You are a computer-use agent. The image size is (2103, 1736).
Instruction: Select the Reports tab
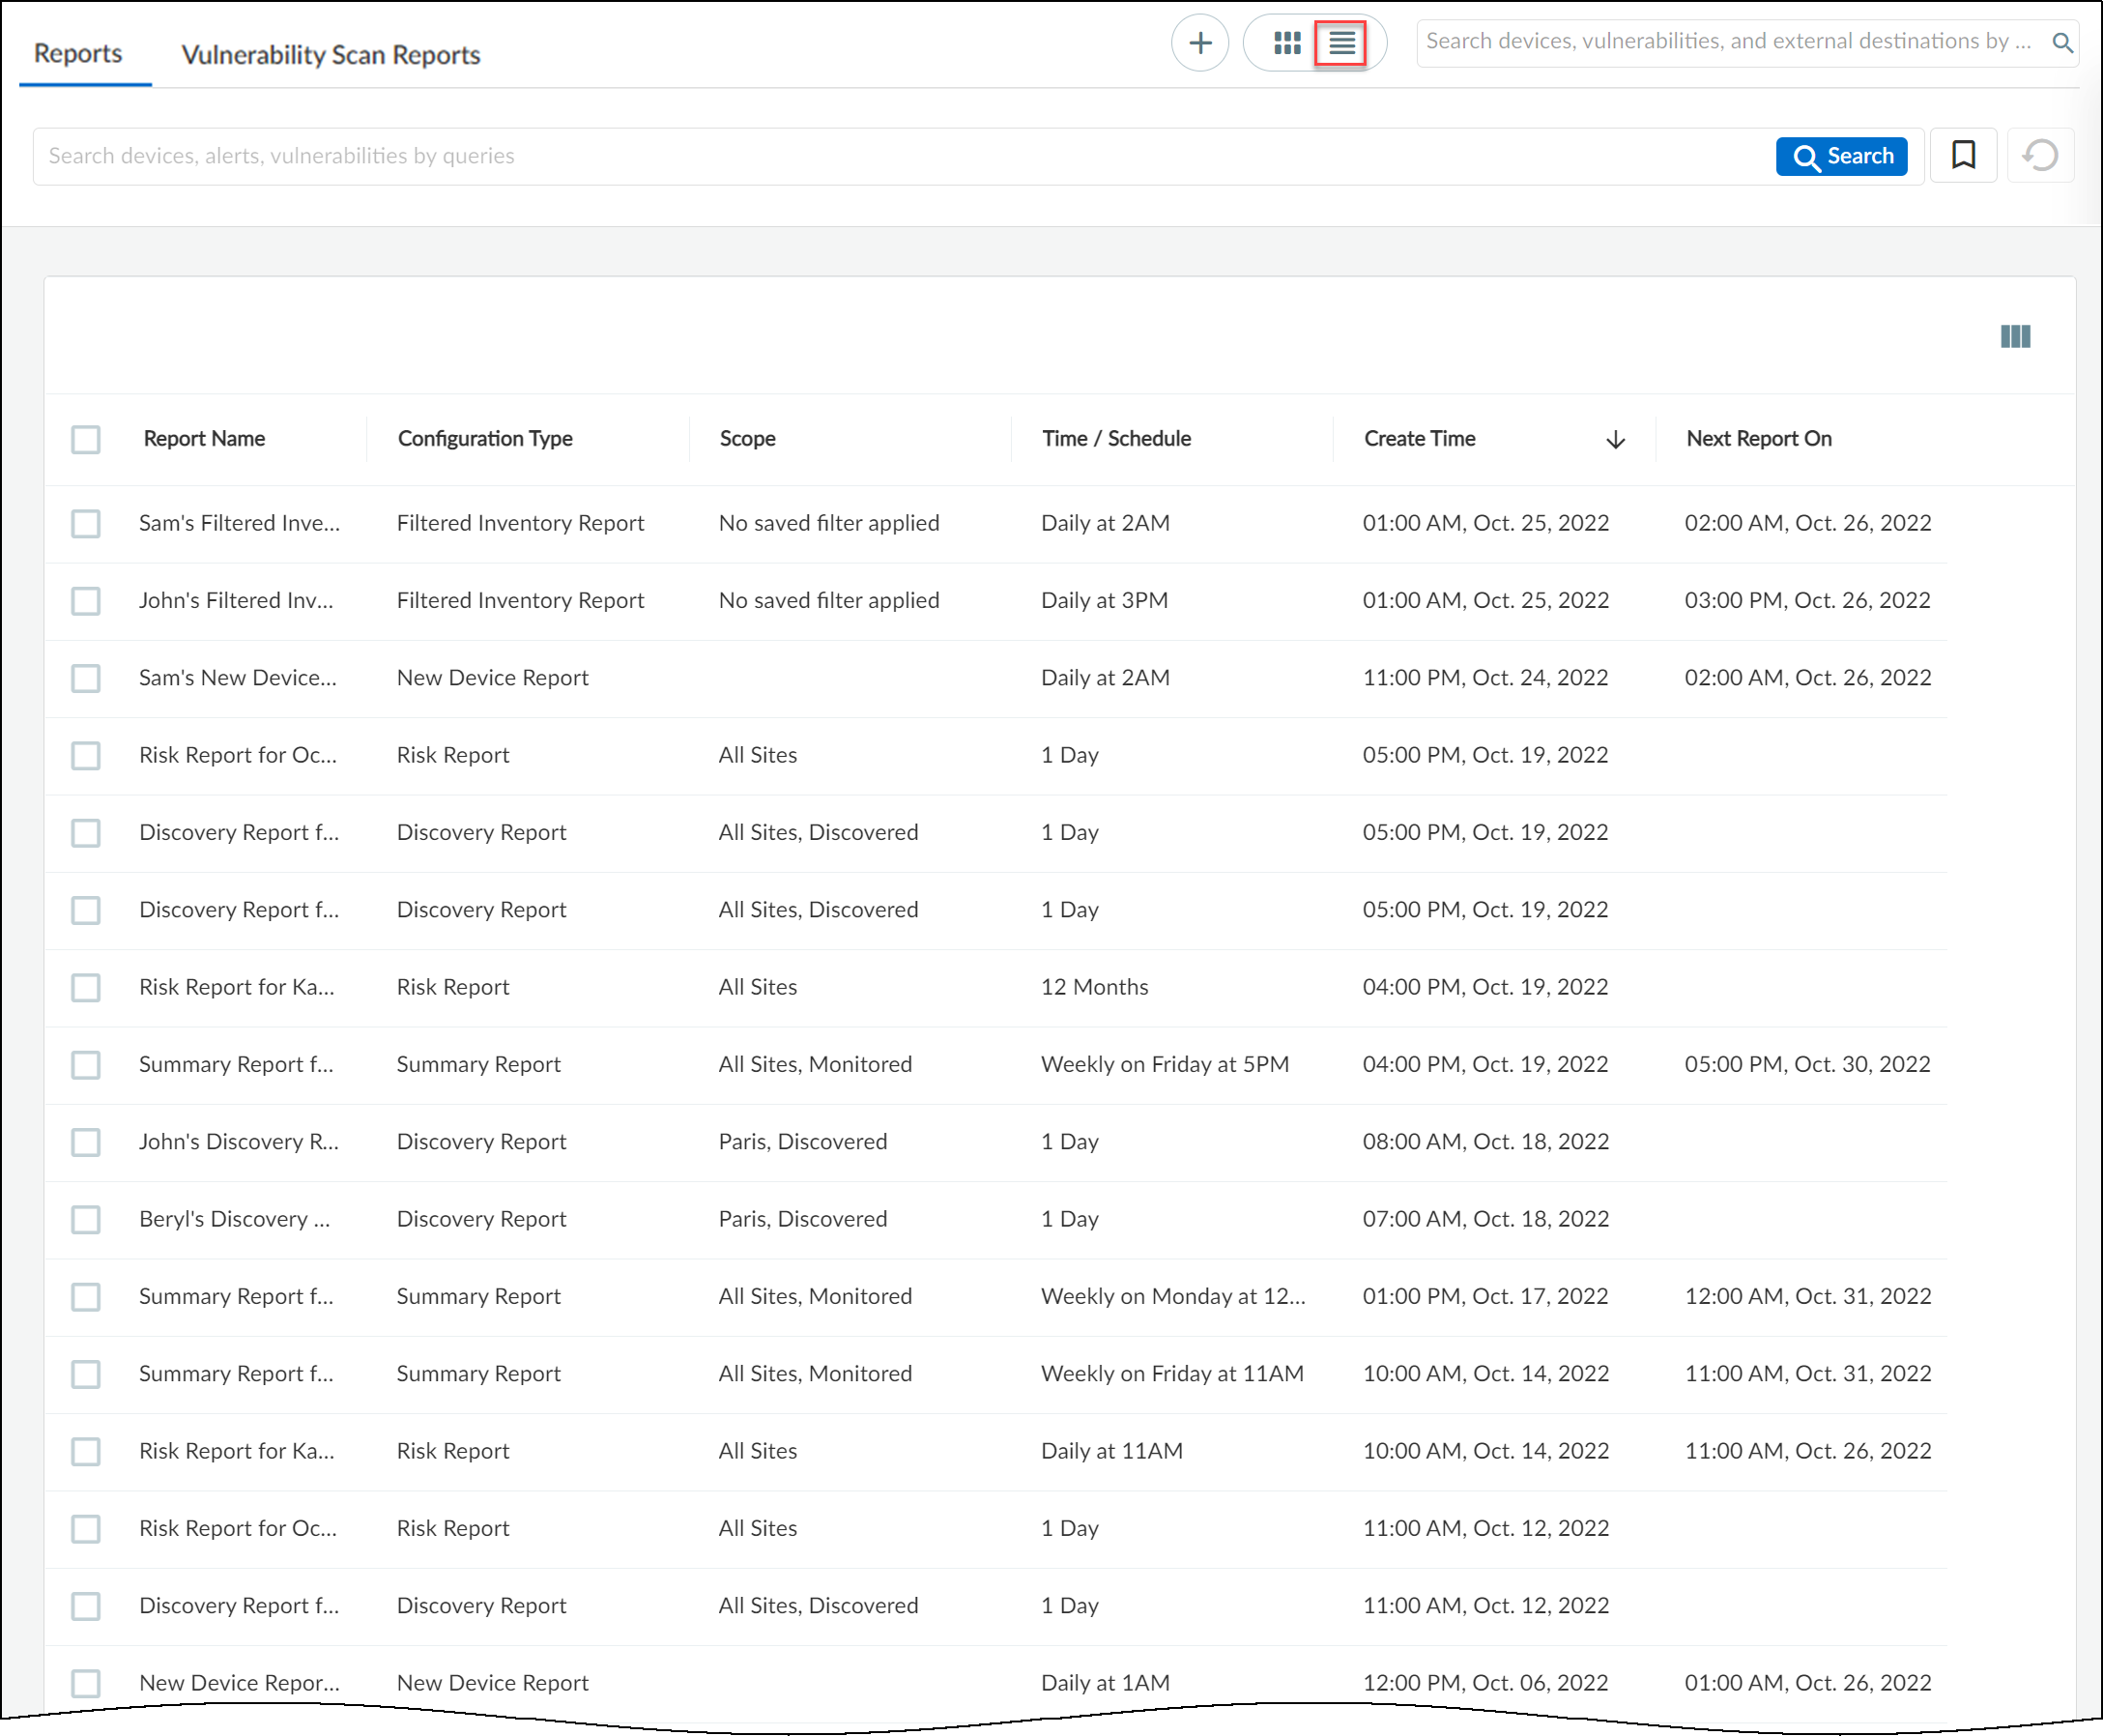pos(78,53)
